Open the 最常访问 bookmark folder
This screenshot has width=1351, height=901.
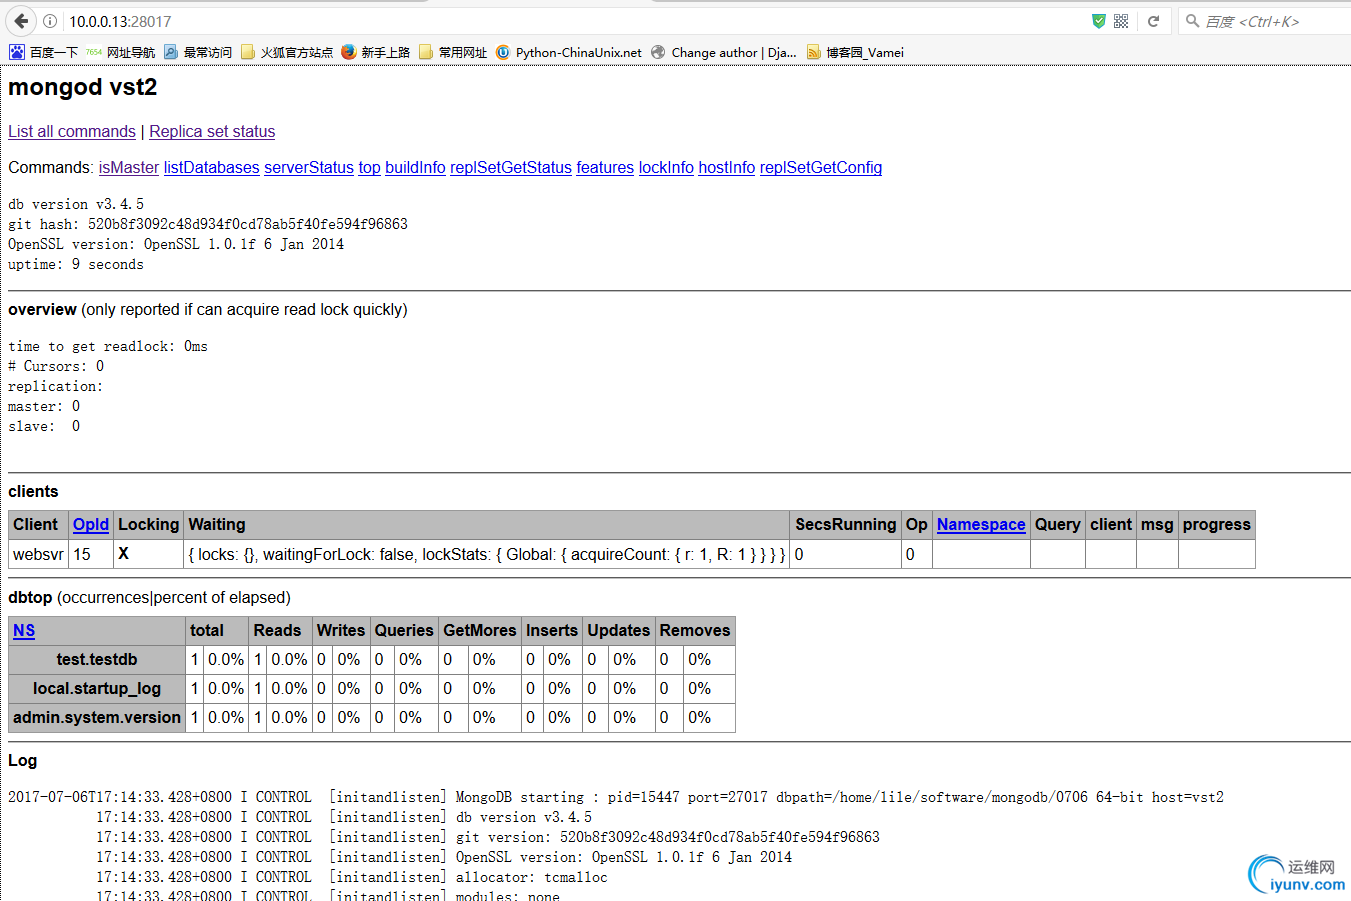point(198,52)
